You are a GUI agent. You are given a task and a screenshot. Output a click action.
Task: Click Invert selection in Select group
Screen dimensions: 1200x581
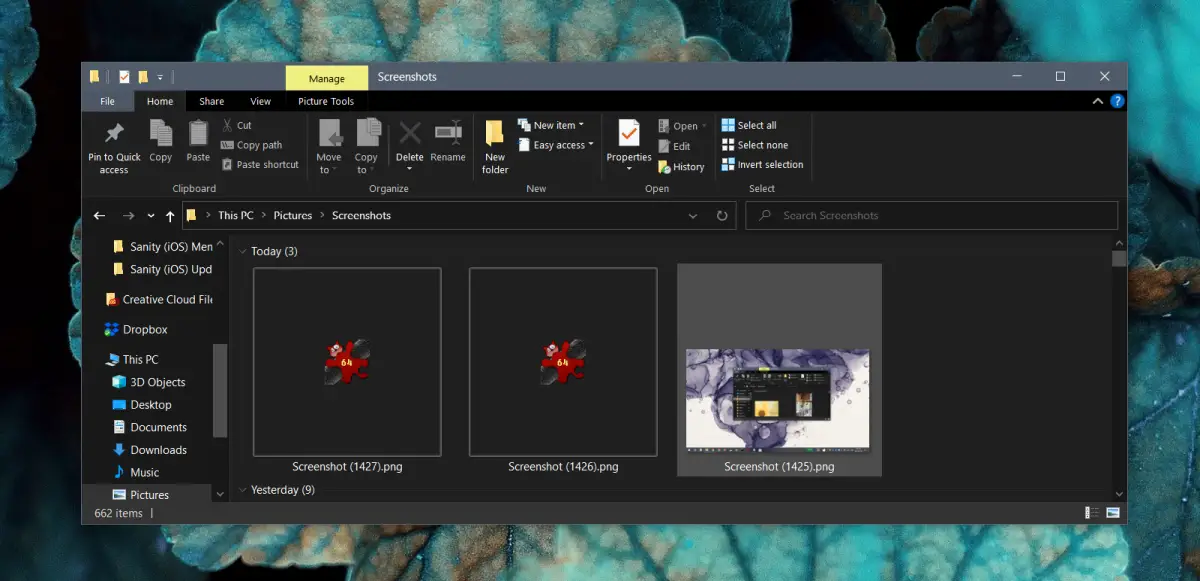coord(762,165)
